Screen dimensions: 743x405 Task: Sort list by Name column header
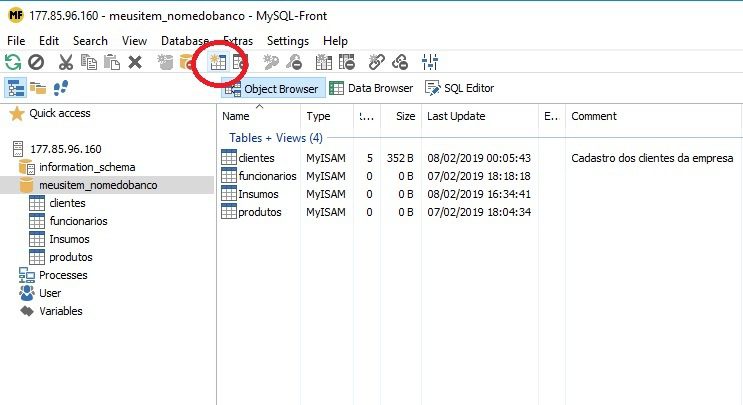click(258, 116)
